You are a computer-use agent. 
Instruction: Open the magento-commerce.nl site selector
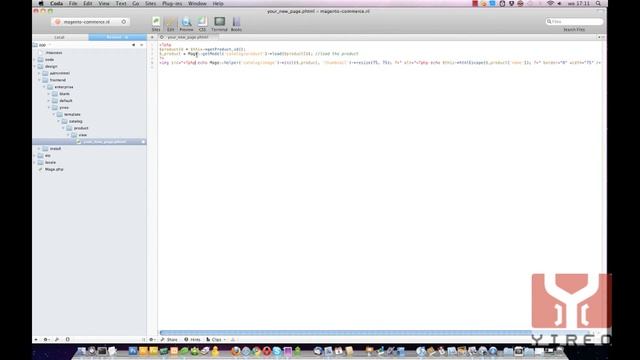tap(91, 22)
